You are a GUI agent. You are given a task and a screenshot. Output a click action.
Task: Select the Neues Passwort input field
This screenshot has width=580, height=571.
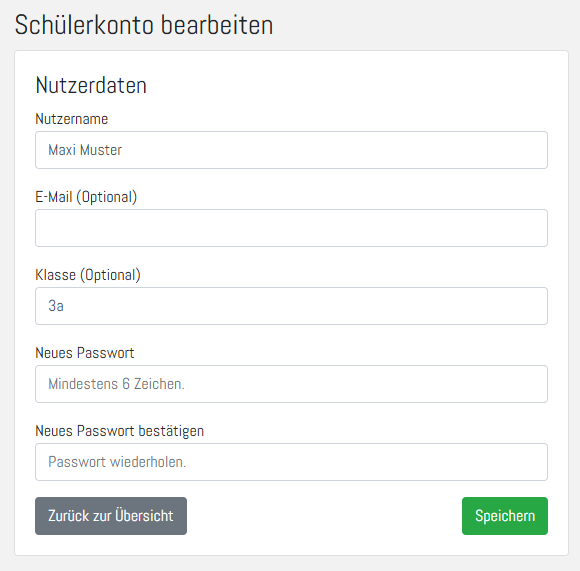coord(291,384)
